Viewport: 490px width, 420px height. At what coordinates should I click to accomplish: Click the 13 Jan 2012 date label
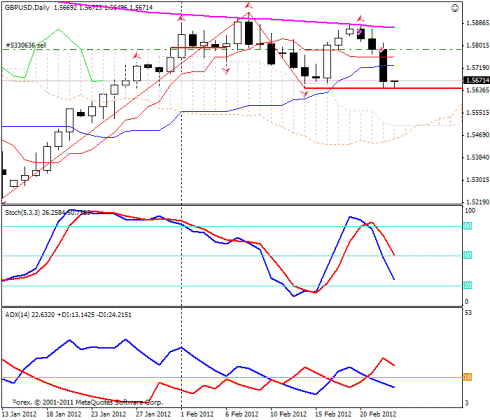(19, 414)
